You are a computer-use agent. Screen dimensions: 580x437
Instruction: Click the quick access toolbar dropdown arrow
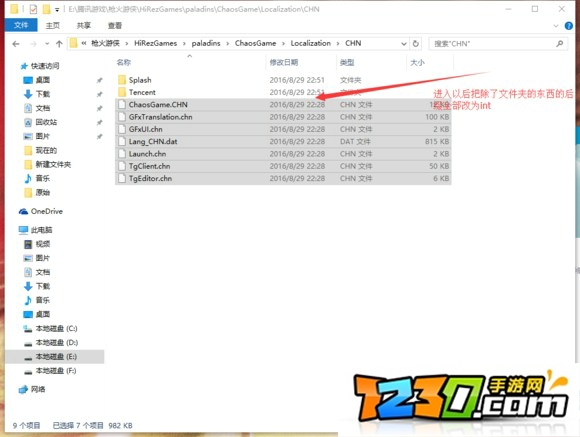[57, 9]
